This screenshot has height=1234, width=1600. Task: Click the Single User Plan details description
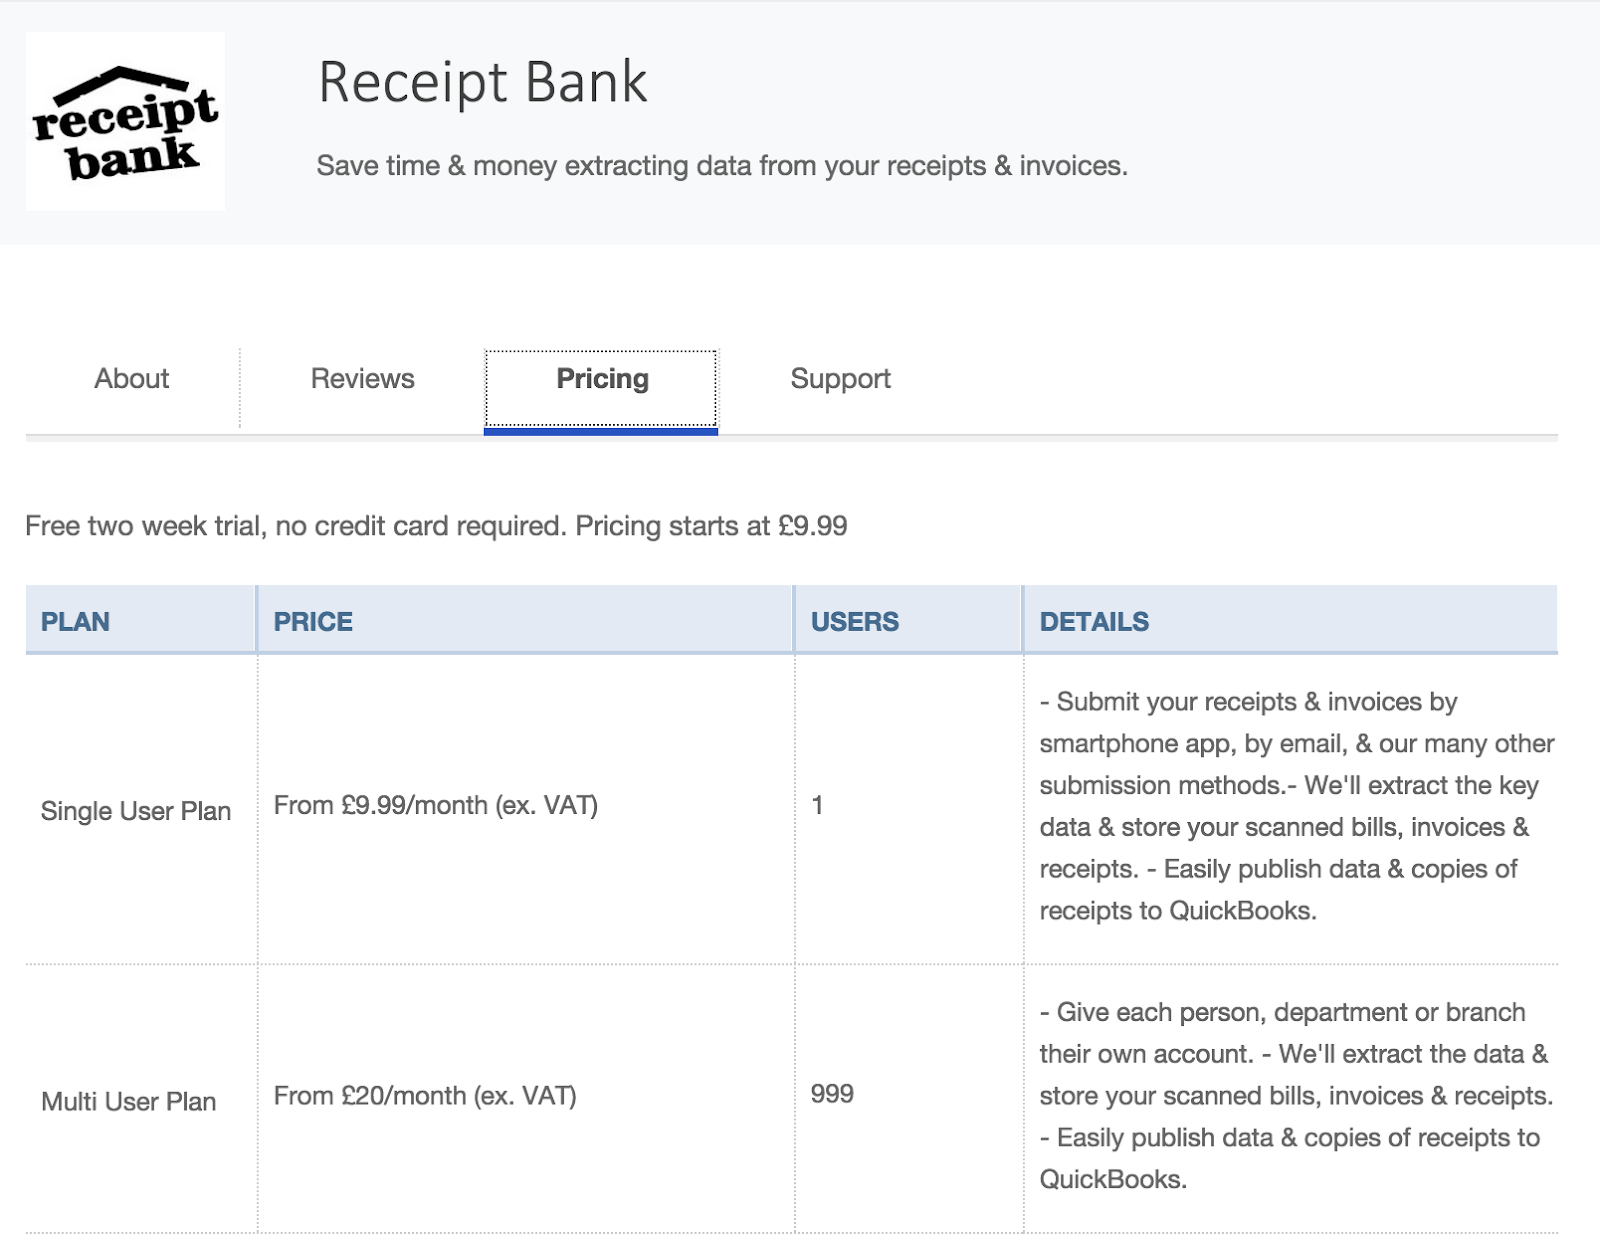1297,806
